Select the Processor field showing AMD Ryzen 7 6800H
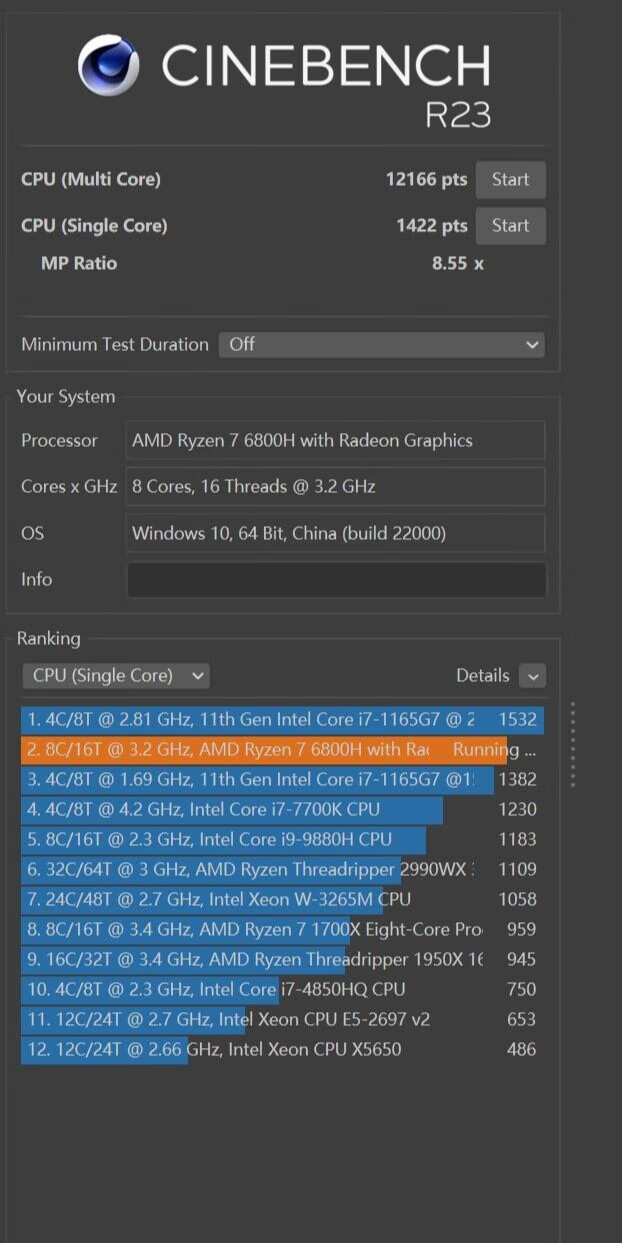622x1243 pixels. point(336,440)
